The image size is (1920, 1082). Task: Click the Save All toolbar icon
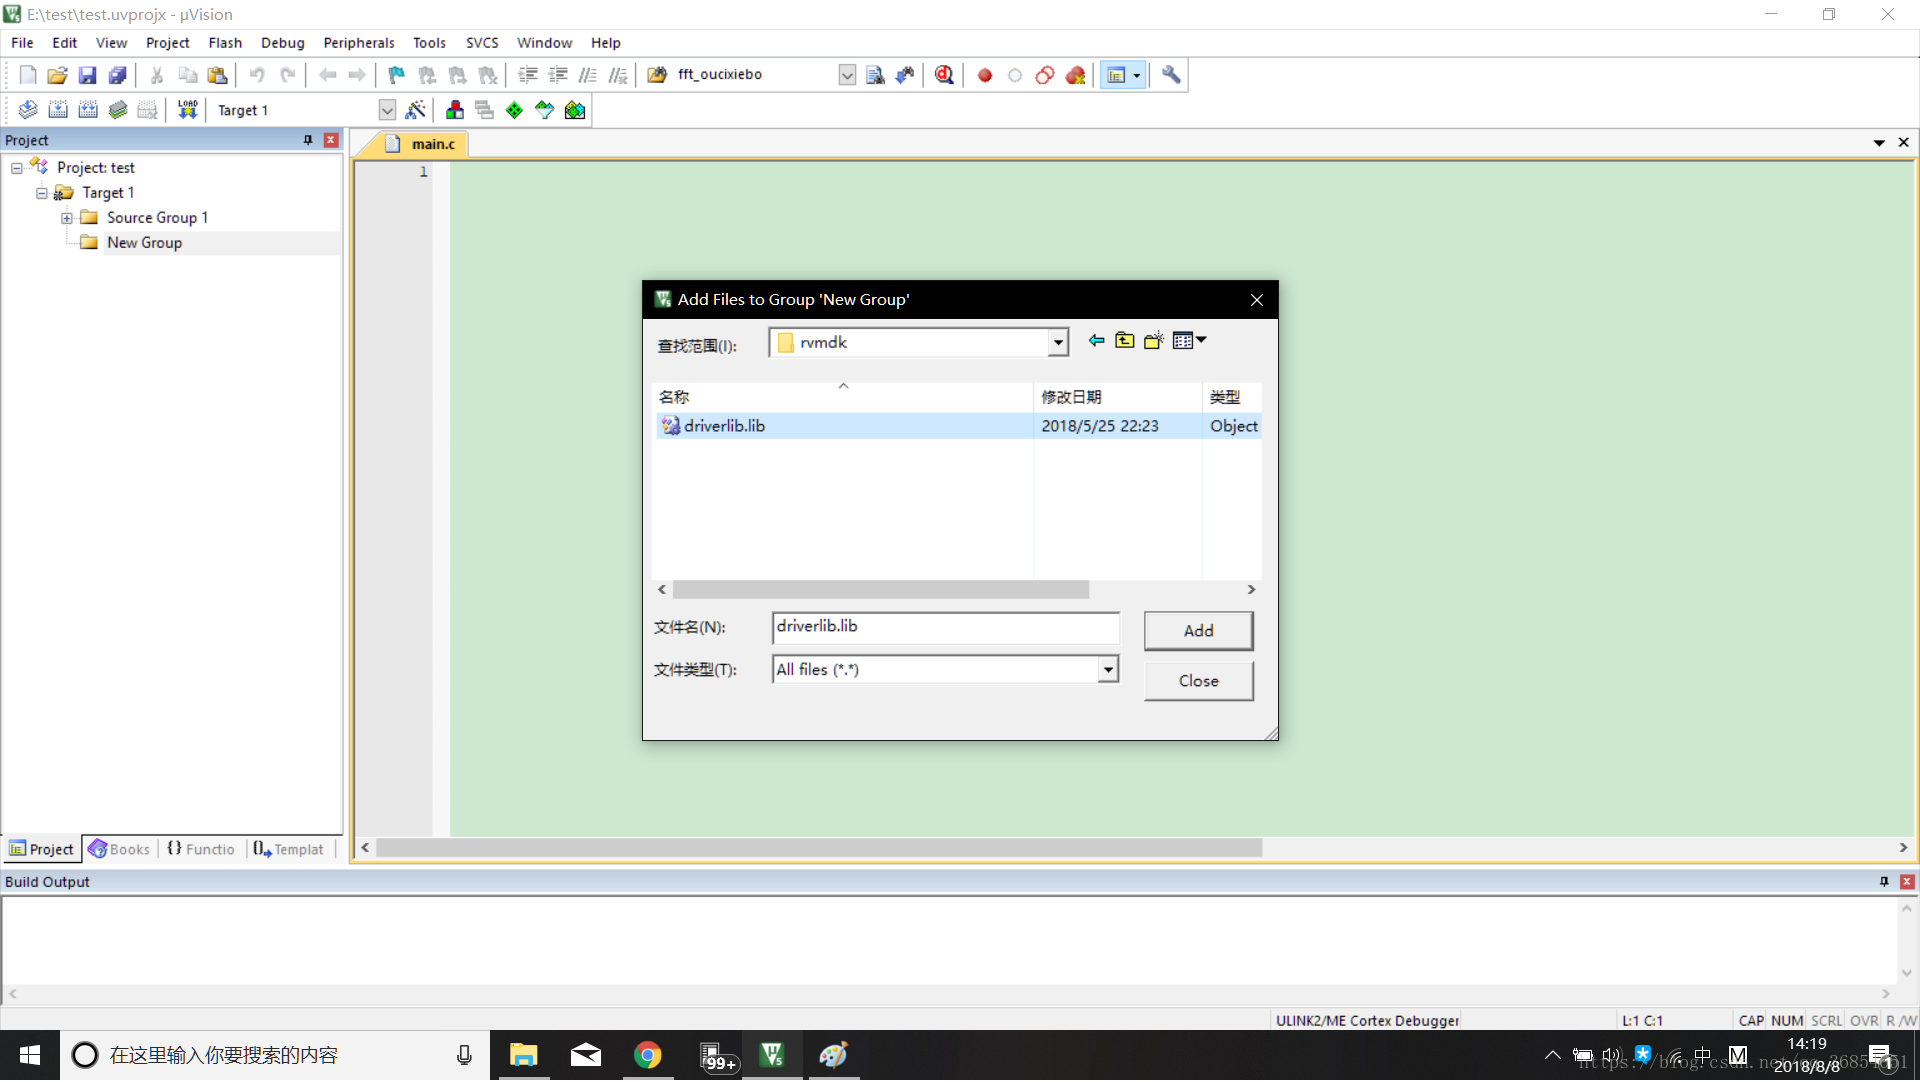[x=117, y=75]
